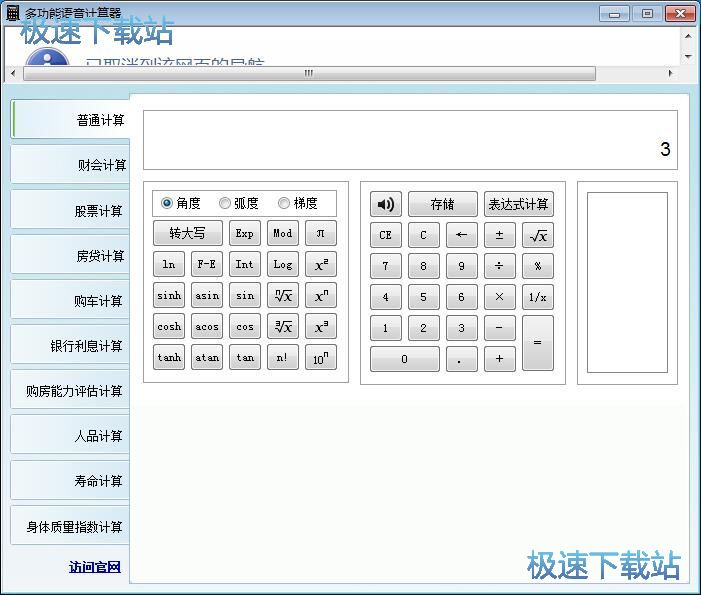The image size is (701, 595).
Task: Click the plus operator button
Action: pos(500,359)
